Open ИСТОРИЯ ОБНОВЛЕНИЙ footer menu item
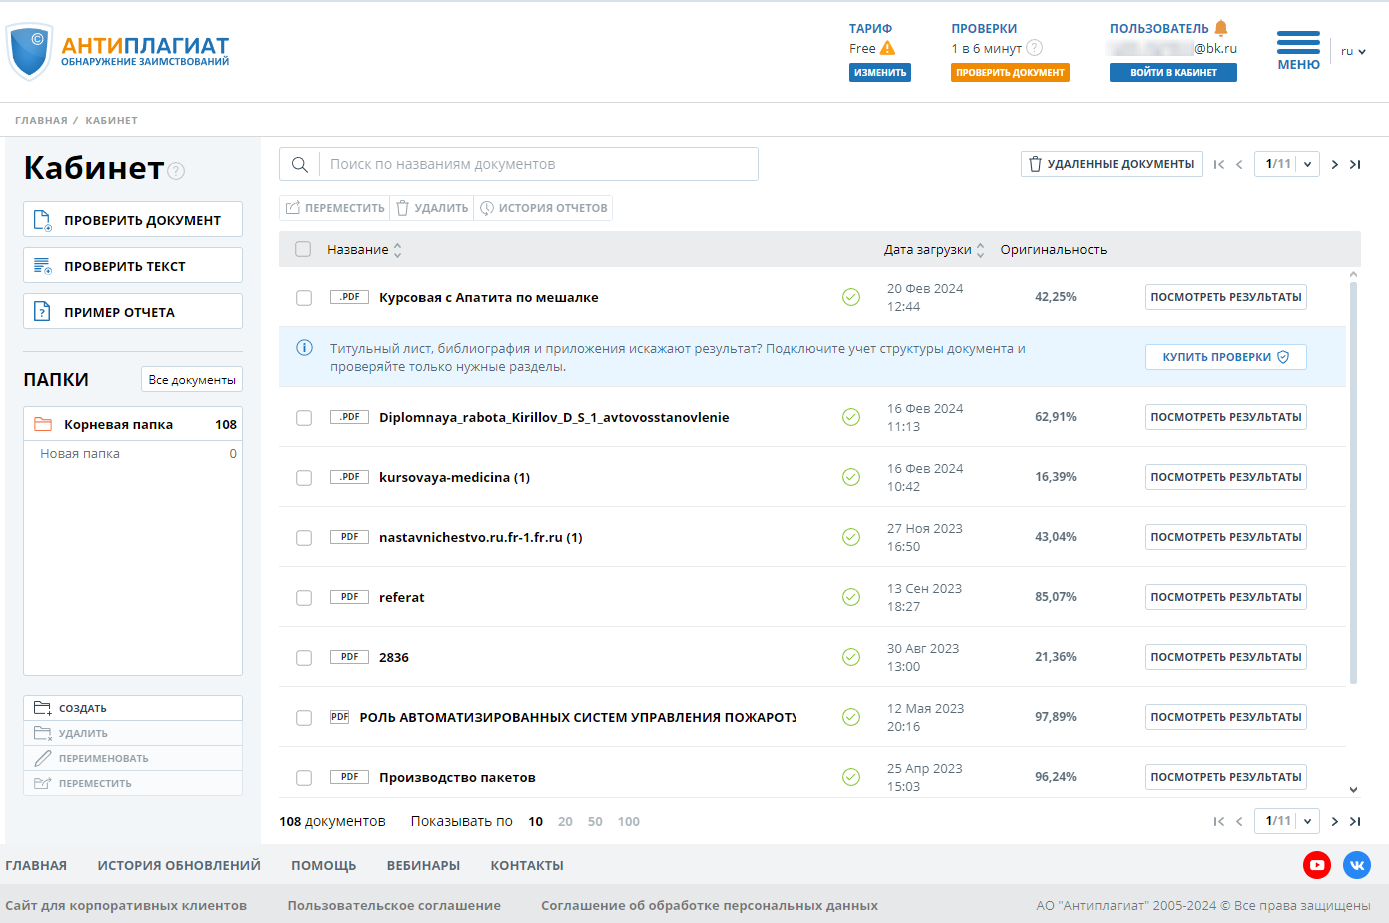Screen dimensions: 1389x923 179,865
